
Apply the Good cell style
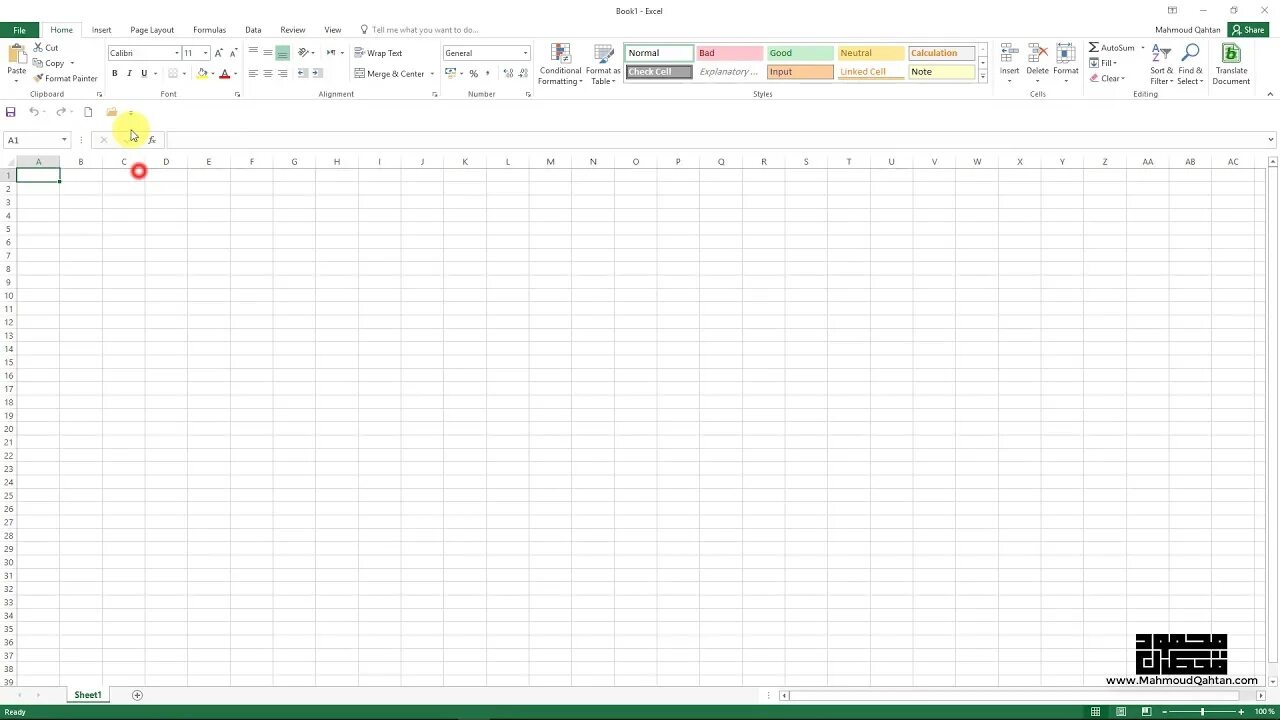800,53
